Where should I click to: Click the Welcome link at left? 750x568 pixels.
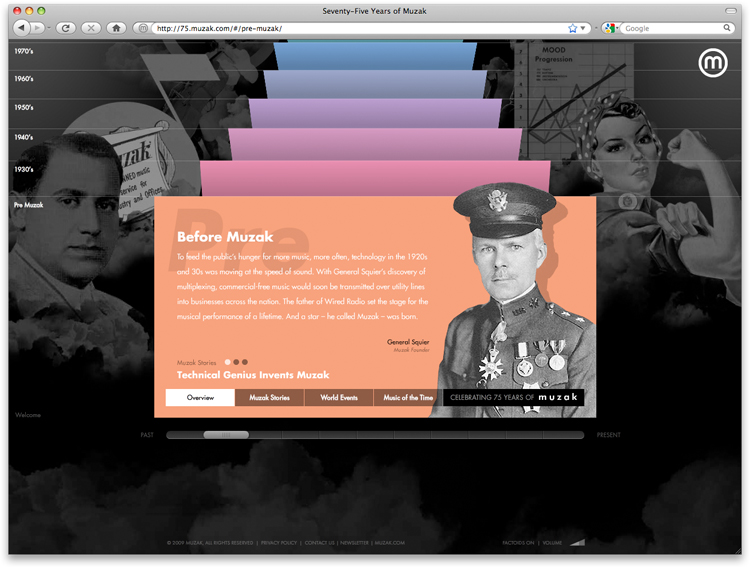[28, 415]
